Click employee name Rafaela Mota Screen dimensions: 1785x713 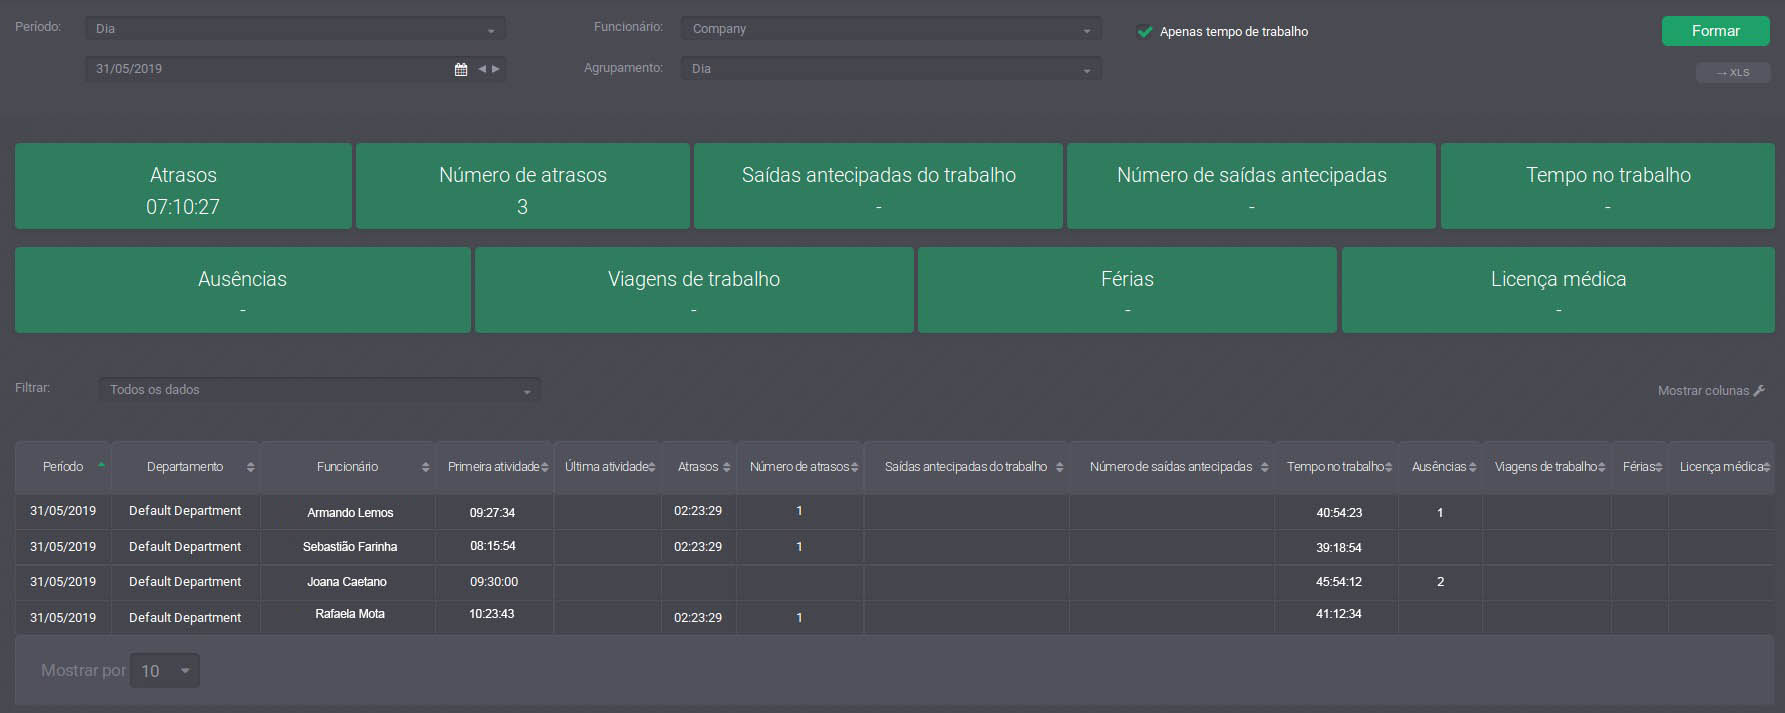[350, 614]
